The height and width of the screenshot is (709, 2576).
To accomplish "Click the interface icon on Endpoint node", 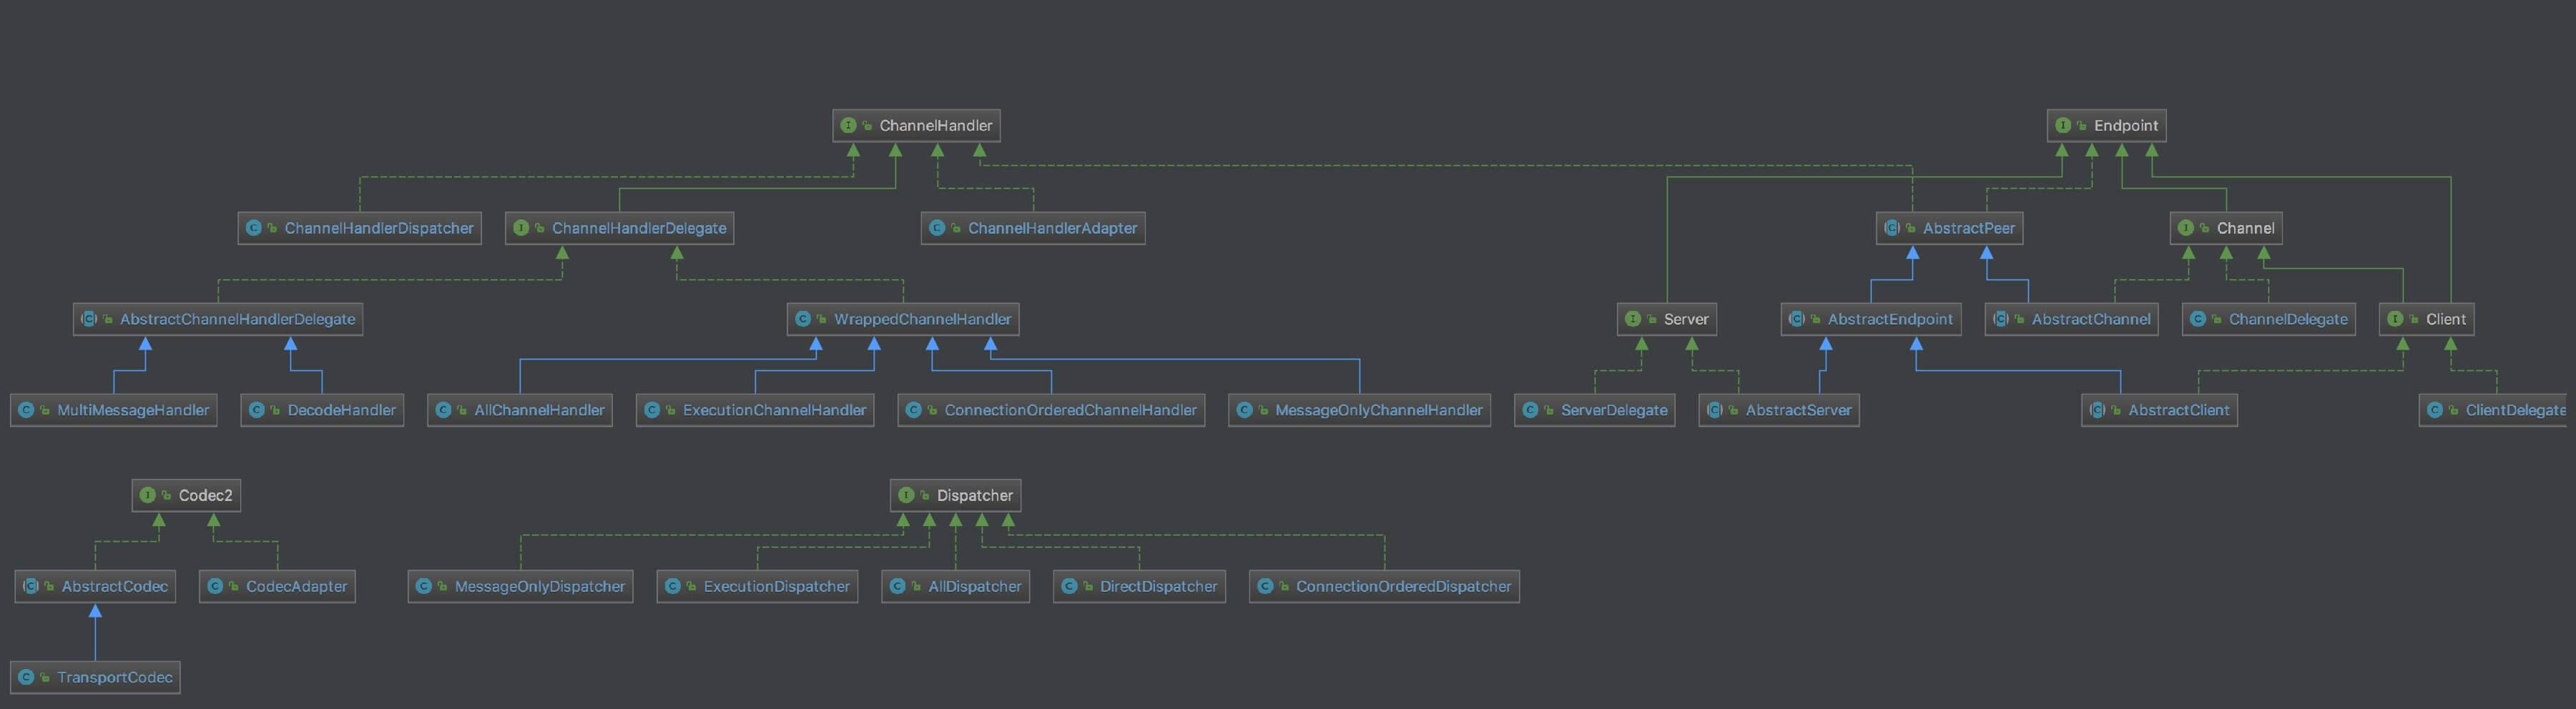I will 2063,125.
